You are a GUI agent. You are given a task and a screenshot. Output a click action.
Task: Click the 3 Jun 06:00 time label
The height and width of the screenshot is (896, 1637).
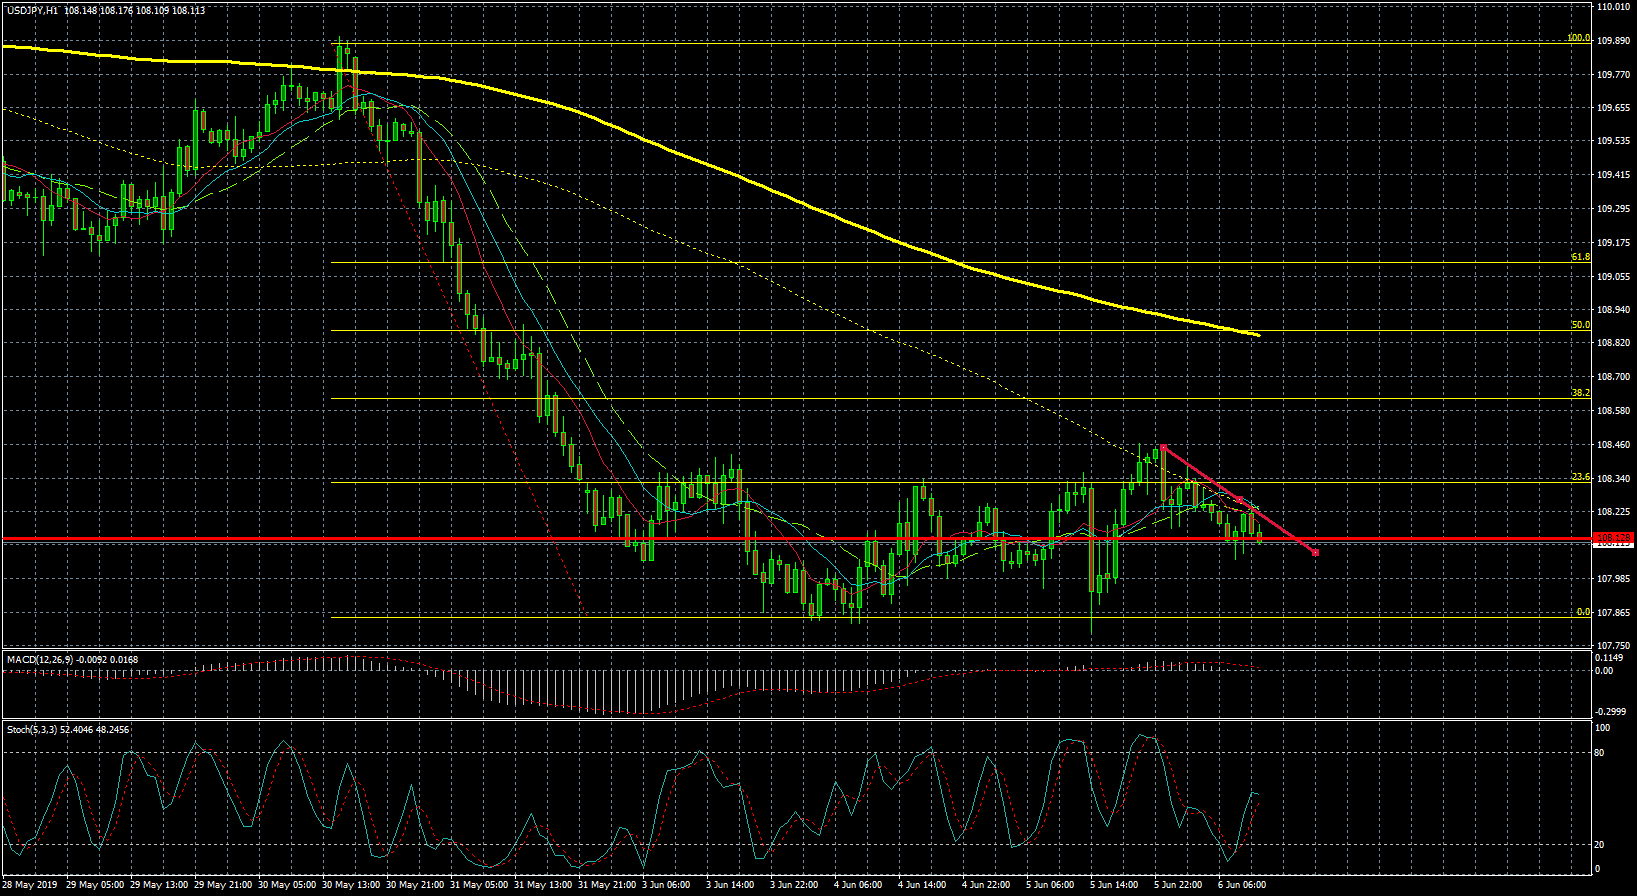click(x=665, y=885)
